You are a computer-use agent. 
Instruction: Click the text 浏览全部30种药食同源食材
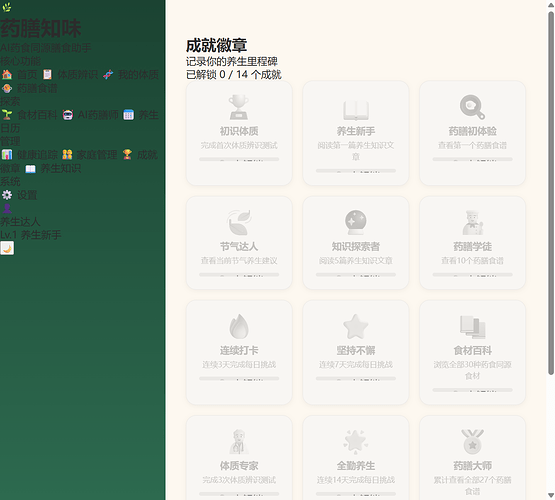pyautogui.click(x=473, y=370)
